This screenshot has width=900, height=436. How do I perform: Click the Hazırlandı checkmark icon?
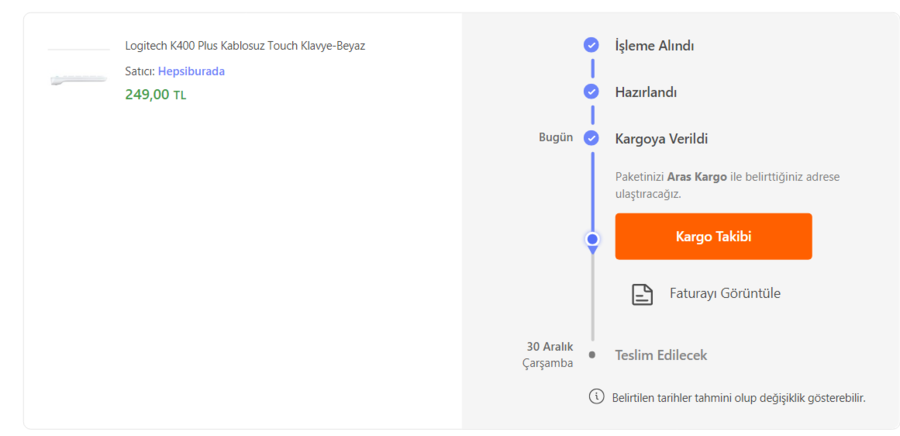[x=591, y=92]
